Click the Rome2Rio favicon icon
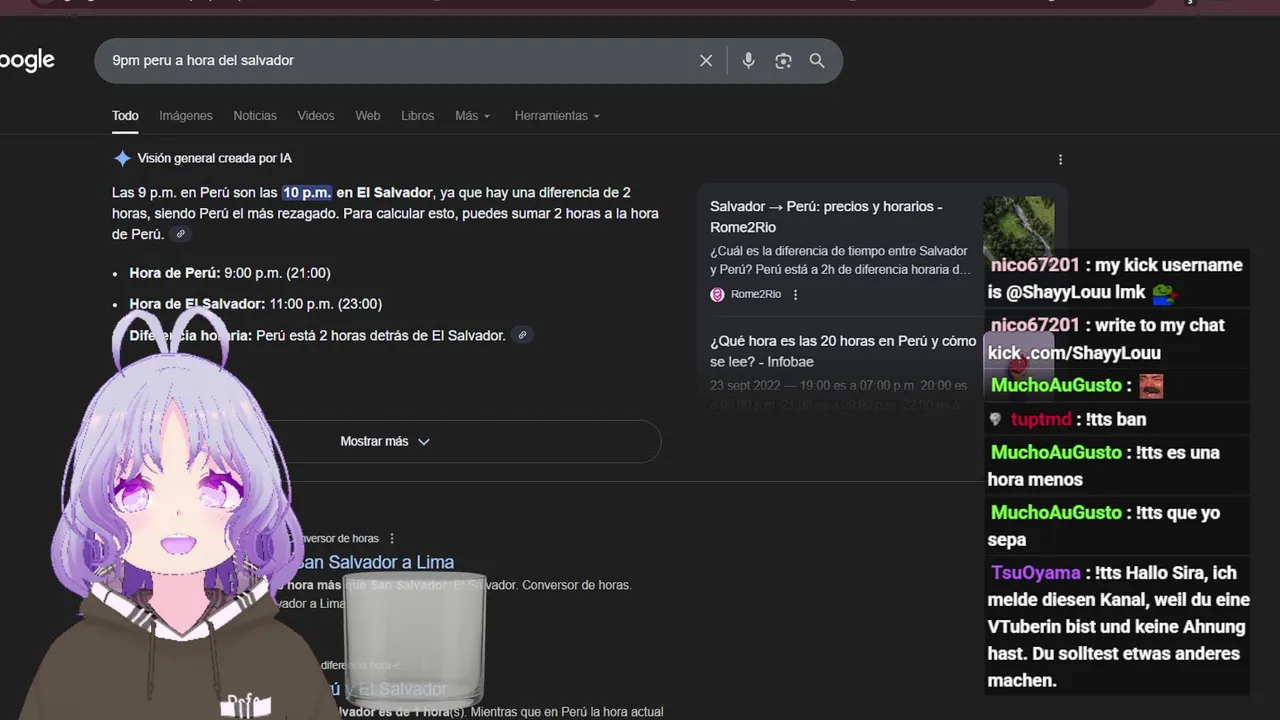Viewport: 1280px width, 720px height. 717,294
